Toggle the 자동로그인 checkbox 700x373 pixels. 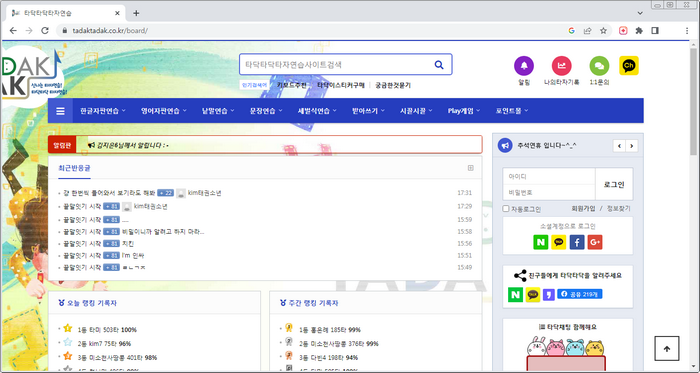[506, 208]
